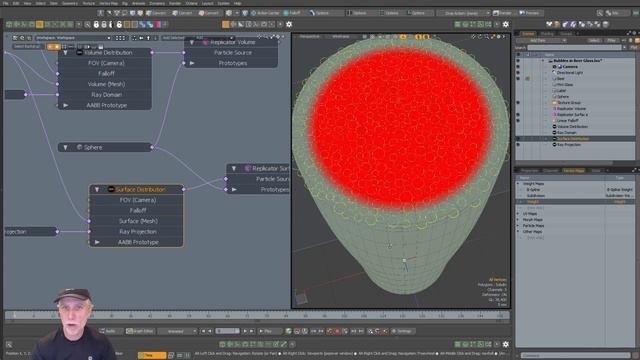
Task: Click the red-pink swatch icon in toolbar
Action: pyautogui.click(x=157, y=24)
